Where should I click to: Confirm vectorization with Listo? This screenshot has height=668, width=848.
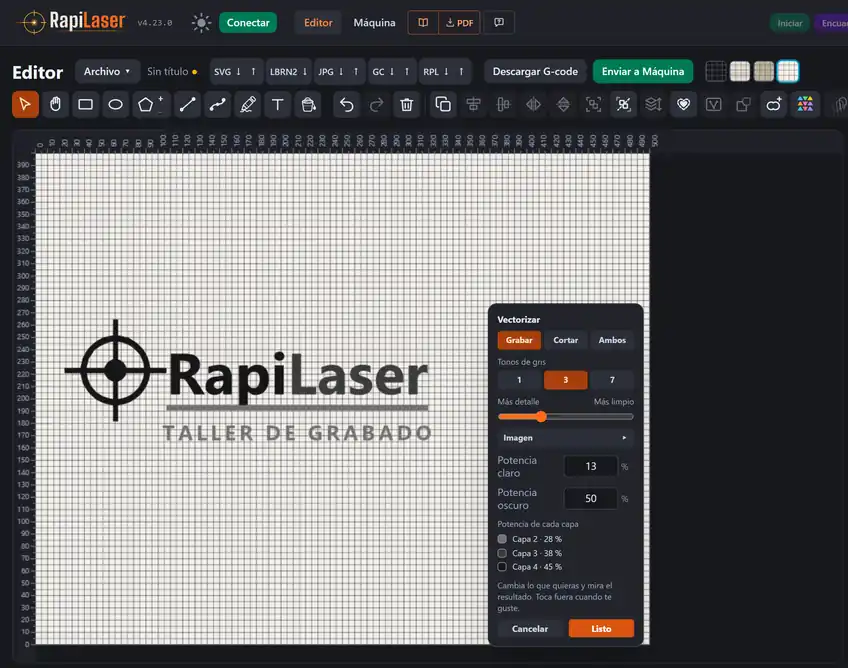click(601, 629)
